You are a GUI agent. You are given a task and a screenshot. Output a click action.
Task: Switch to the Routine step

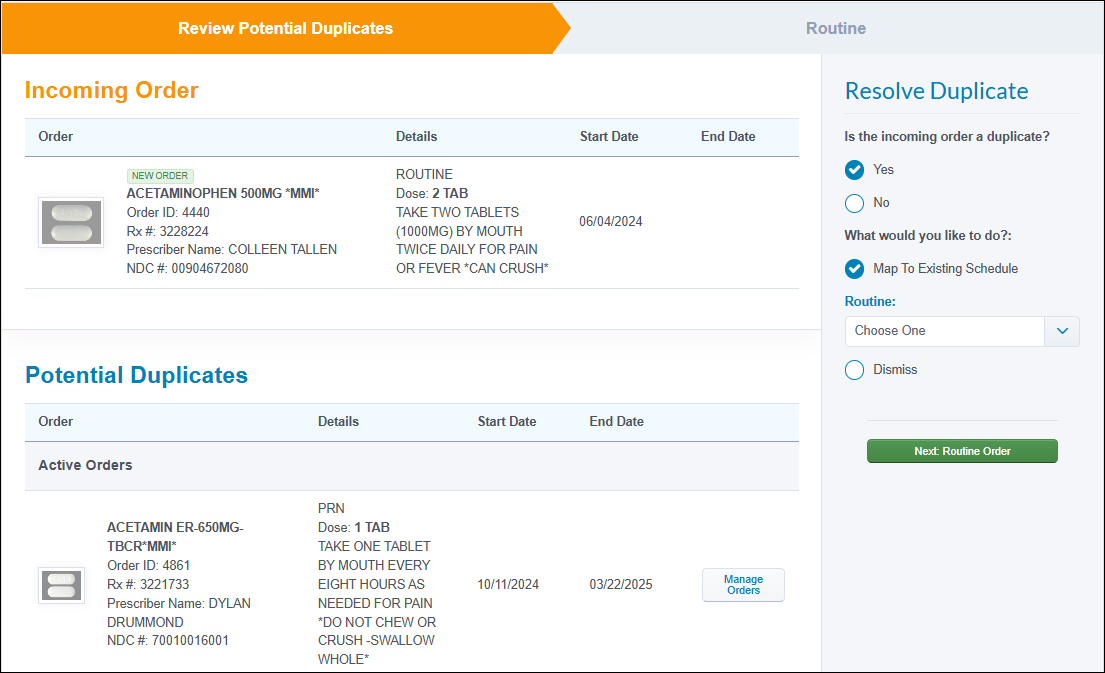click(x=836, y=28)
